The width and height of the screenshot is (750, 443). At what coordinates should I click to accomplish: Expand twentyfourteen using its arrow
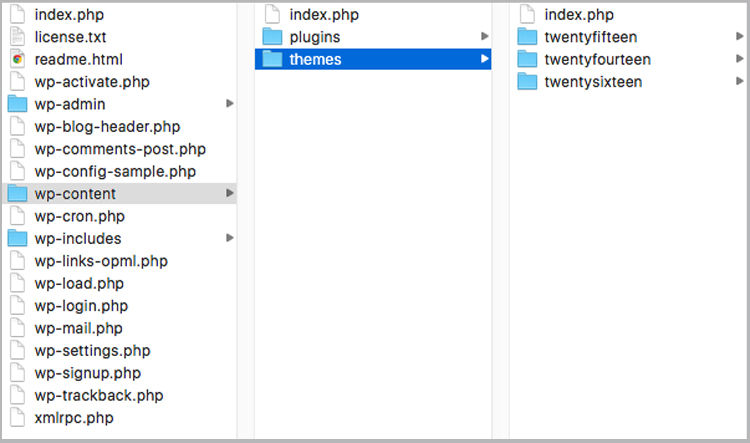click(x=739, y=58)
